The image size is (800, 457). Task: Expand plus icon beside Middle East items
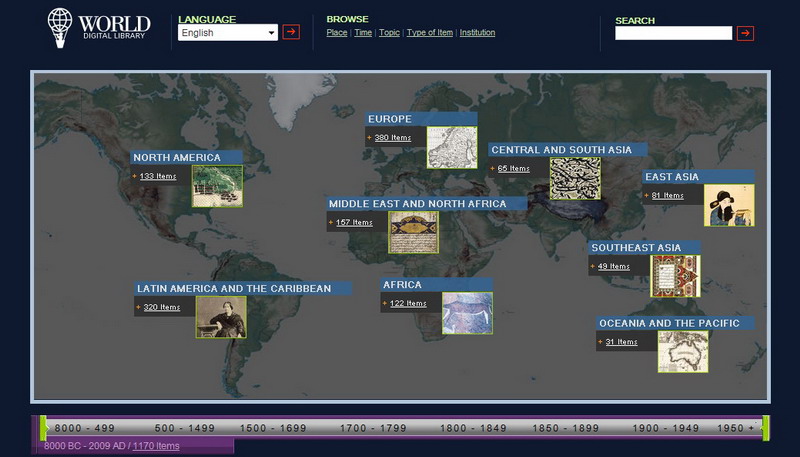331,223
